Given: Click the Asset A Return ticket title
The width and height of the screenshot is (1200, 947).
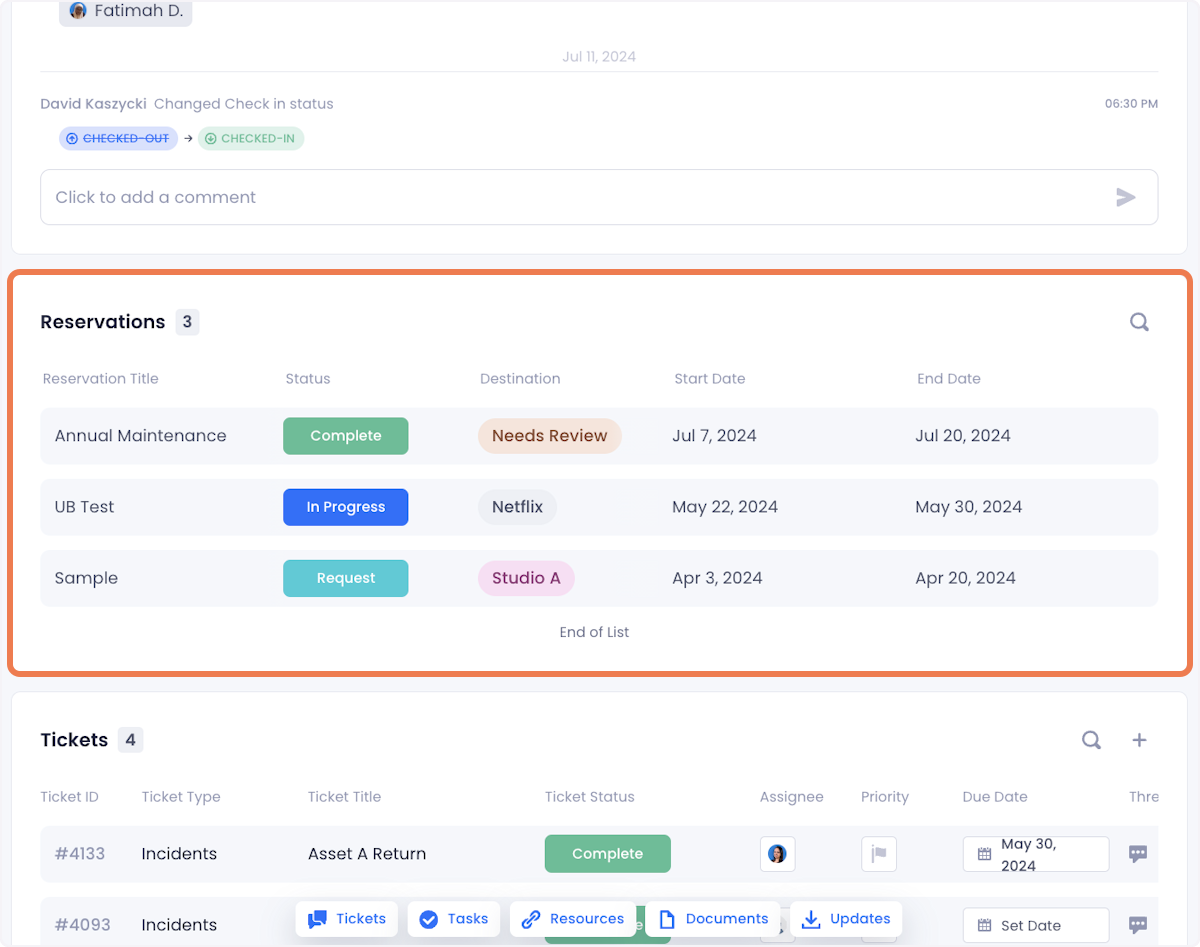Looking at the screenshot, I should tap(367, 854).
